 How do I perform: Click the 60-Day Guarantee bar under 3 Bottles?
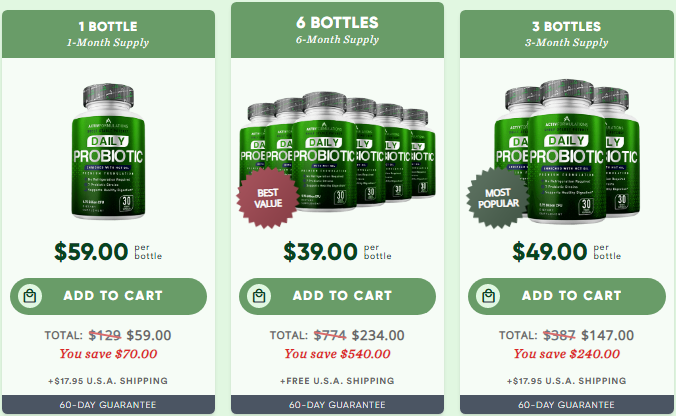(567, 405)
